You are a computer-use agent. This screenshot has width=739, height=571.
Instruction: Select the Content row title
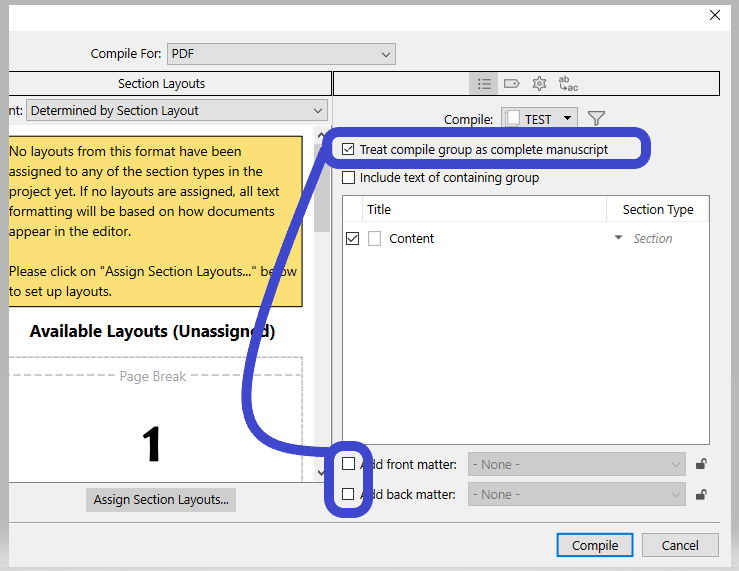pos(411,238)
